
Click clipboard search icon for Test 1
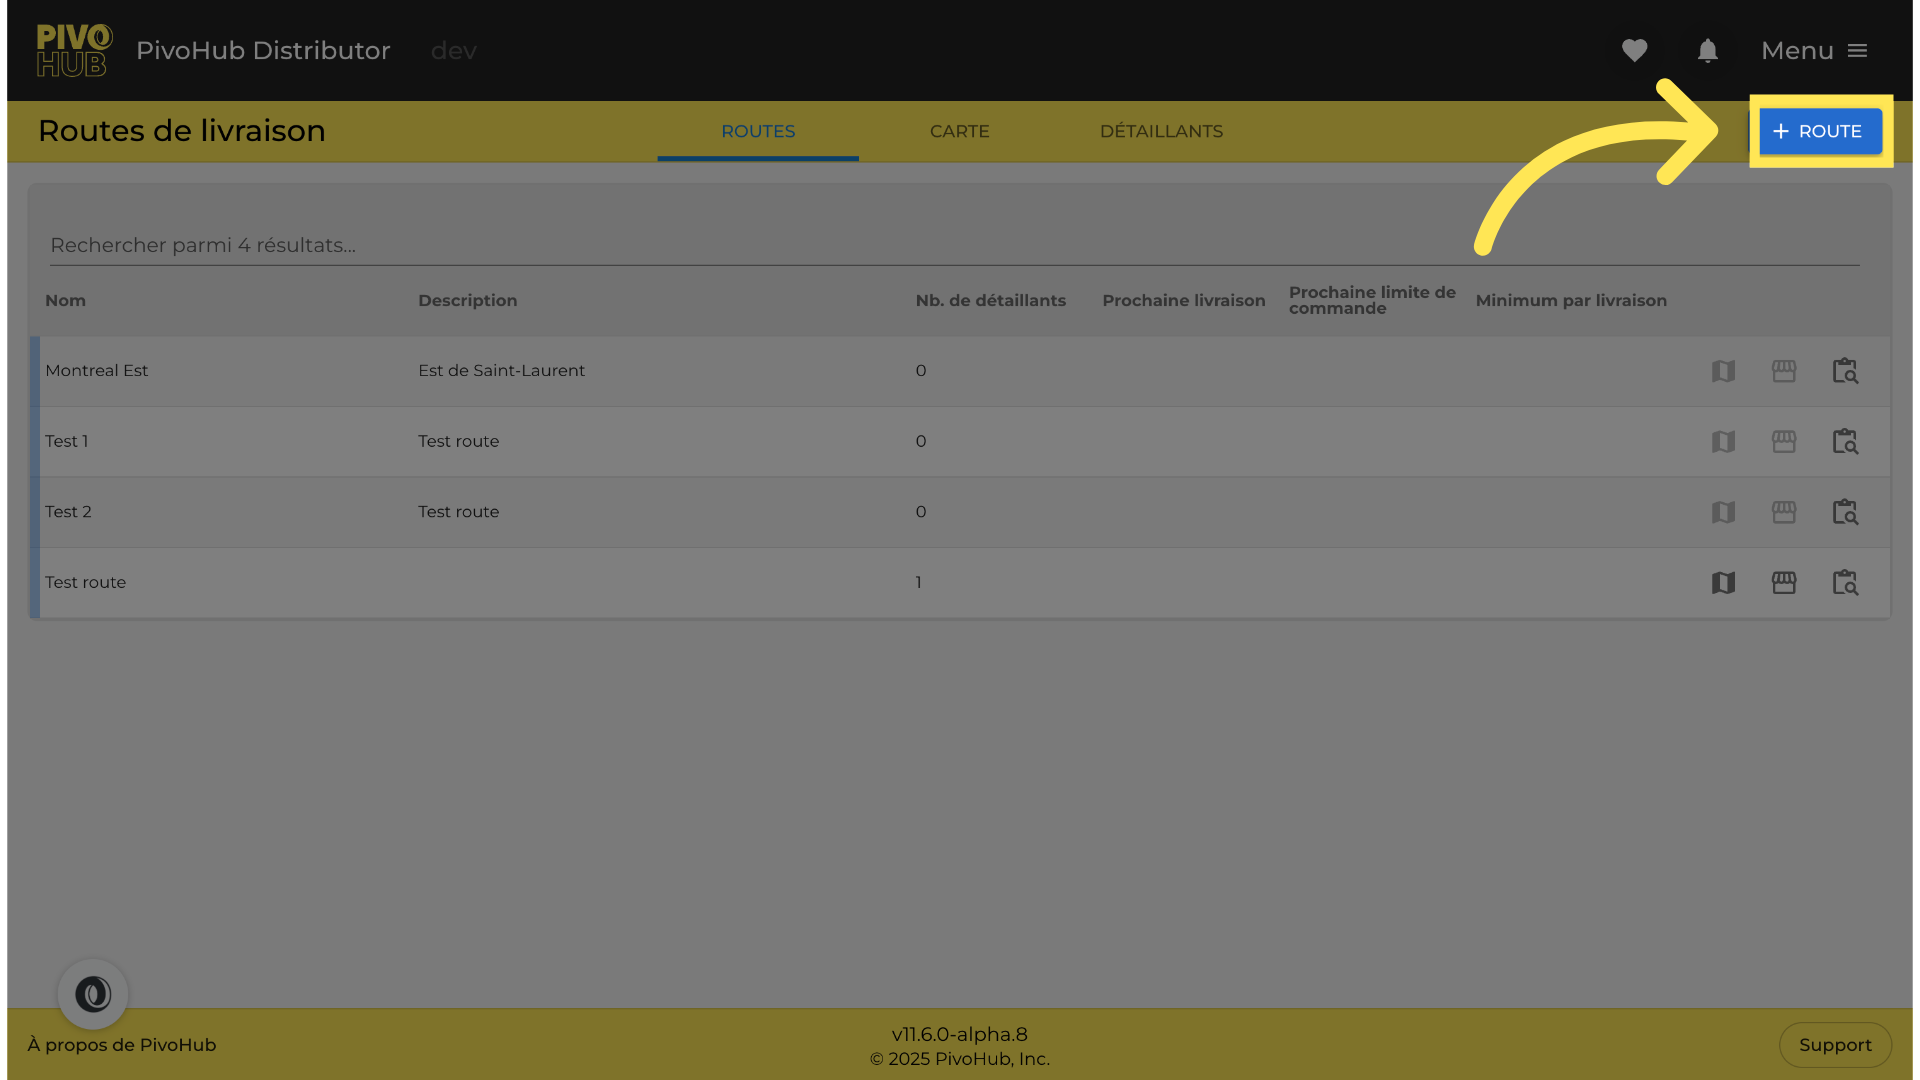(1845, 441)
